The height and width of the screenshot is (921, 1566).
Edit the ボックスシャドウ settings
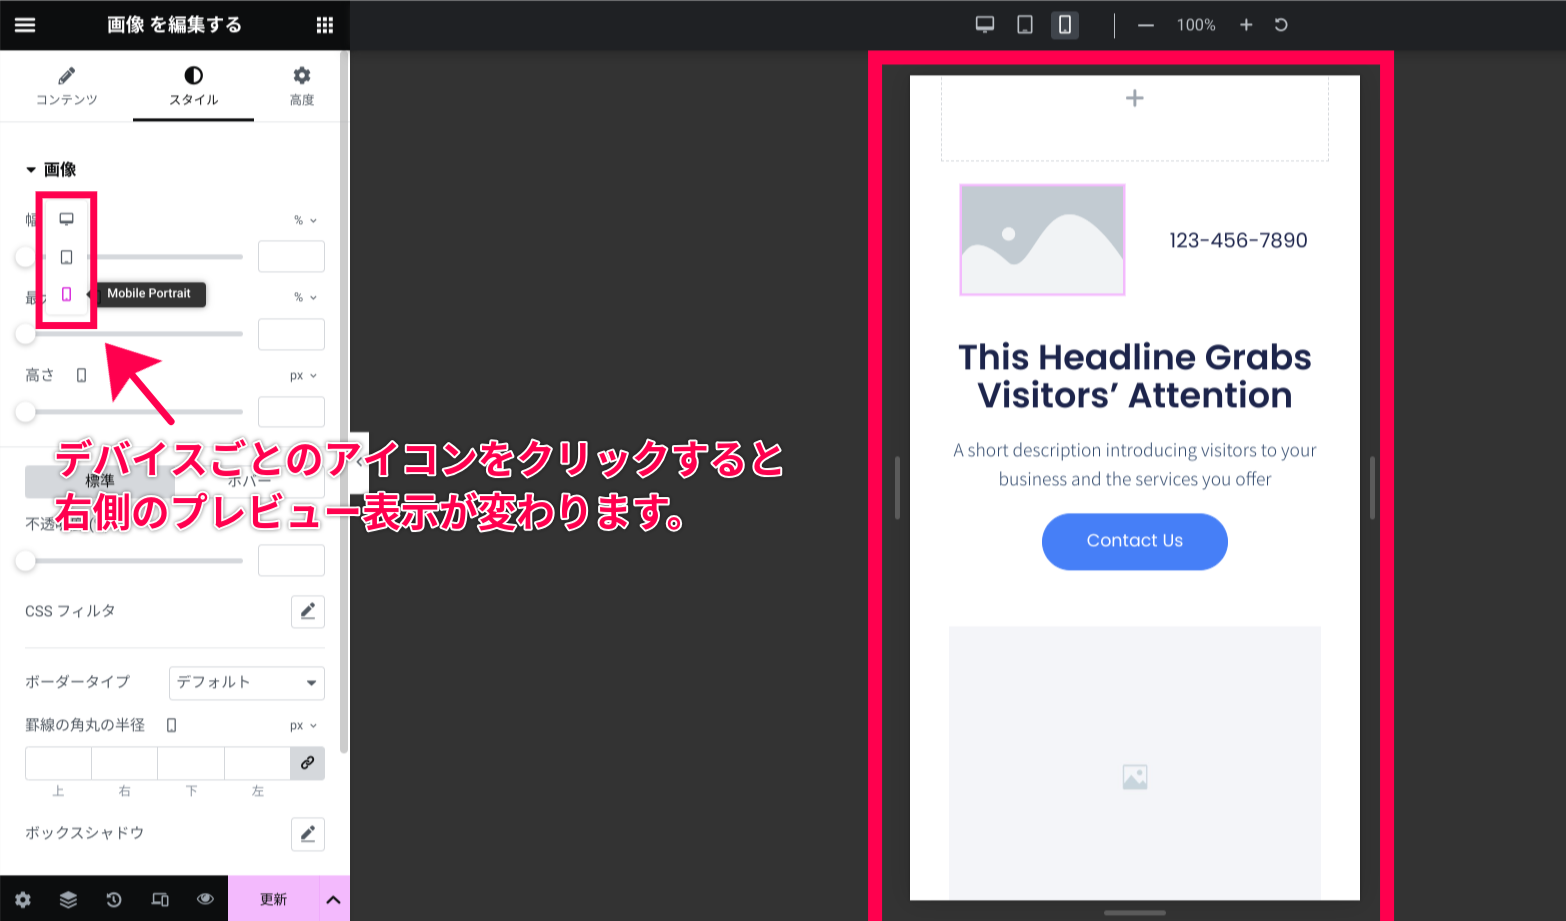point(308,834)
